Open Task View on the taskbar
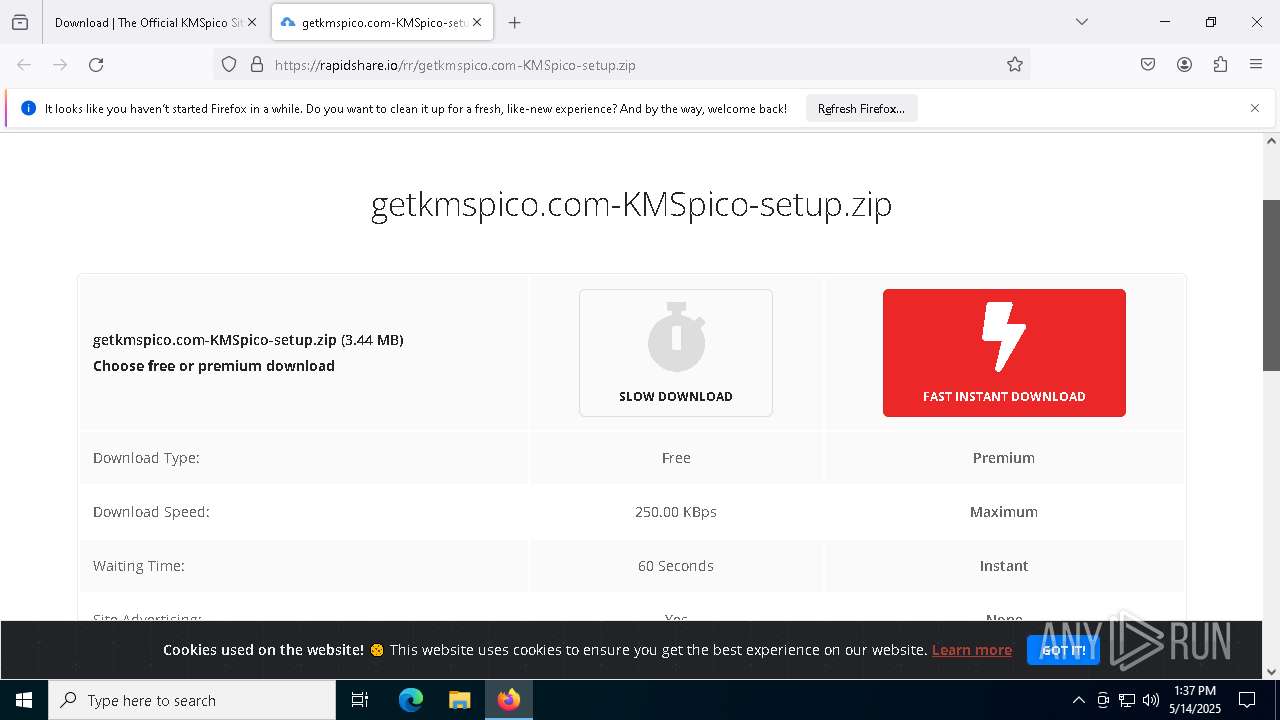This screenshot has width=1280, height=720. click(360, 700)
